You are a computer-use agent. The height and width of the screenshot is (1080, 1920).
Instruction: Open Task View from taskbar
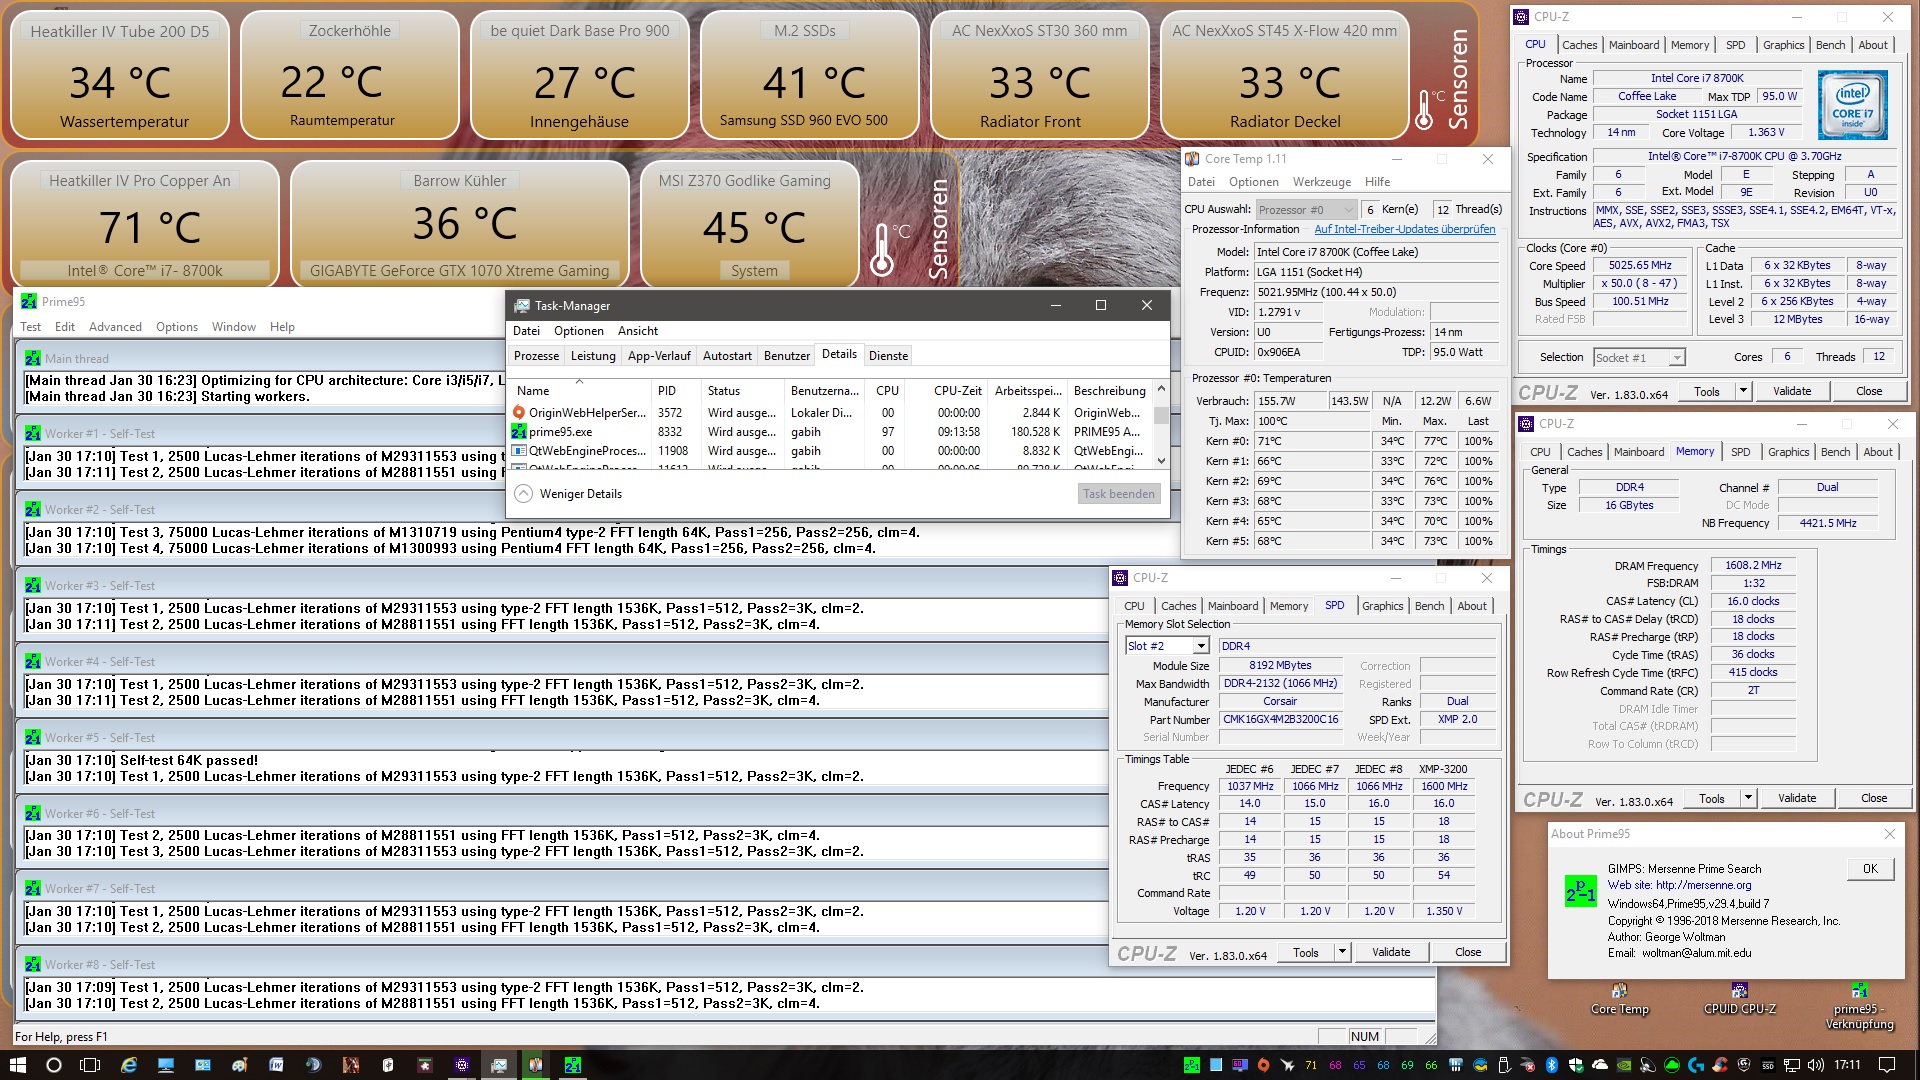(x=90, y=1065)
